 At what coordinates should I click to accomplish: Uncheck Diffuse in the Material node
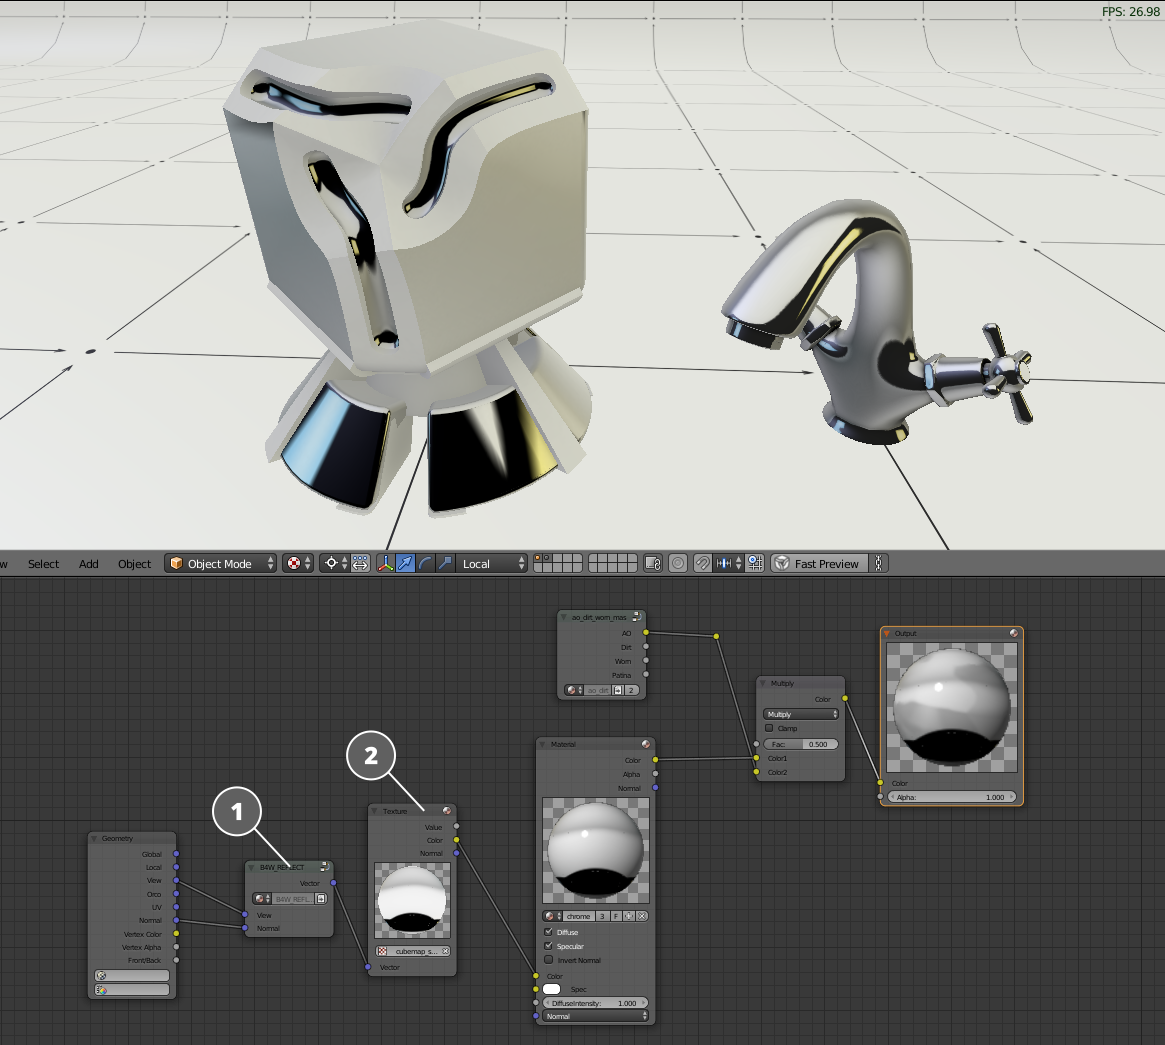tap(548, 932)
